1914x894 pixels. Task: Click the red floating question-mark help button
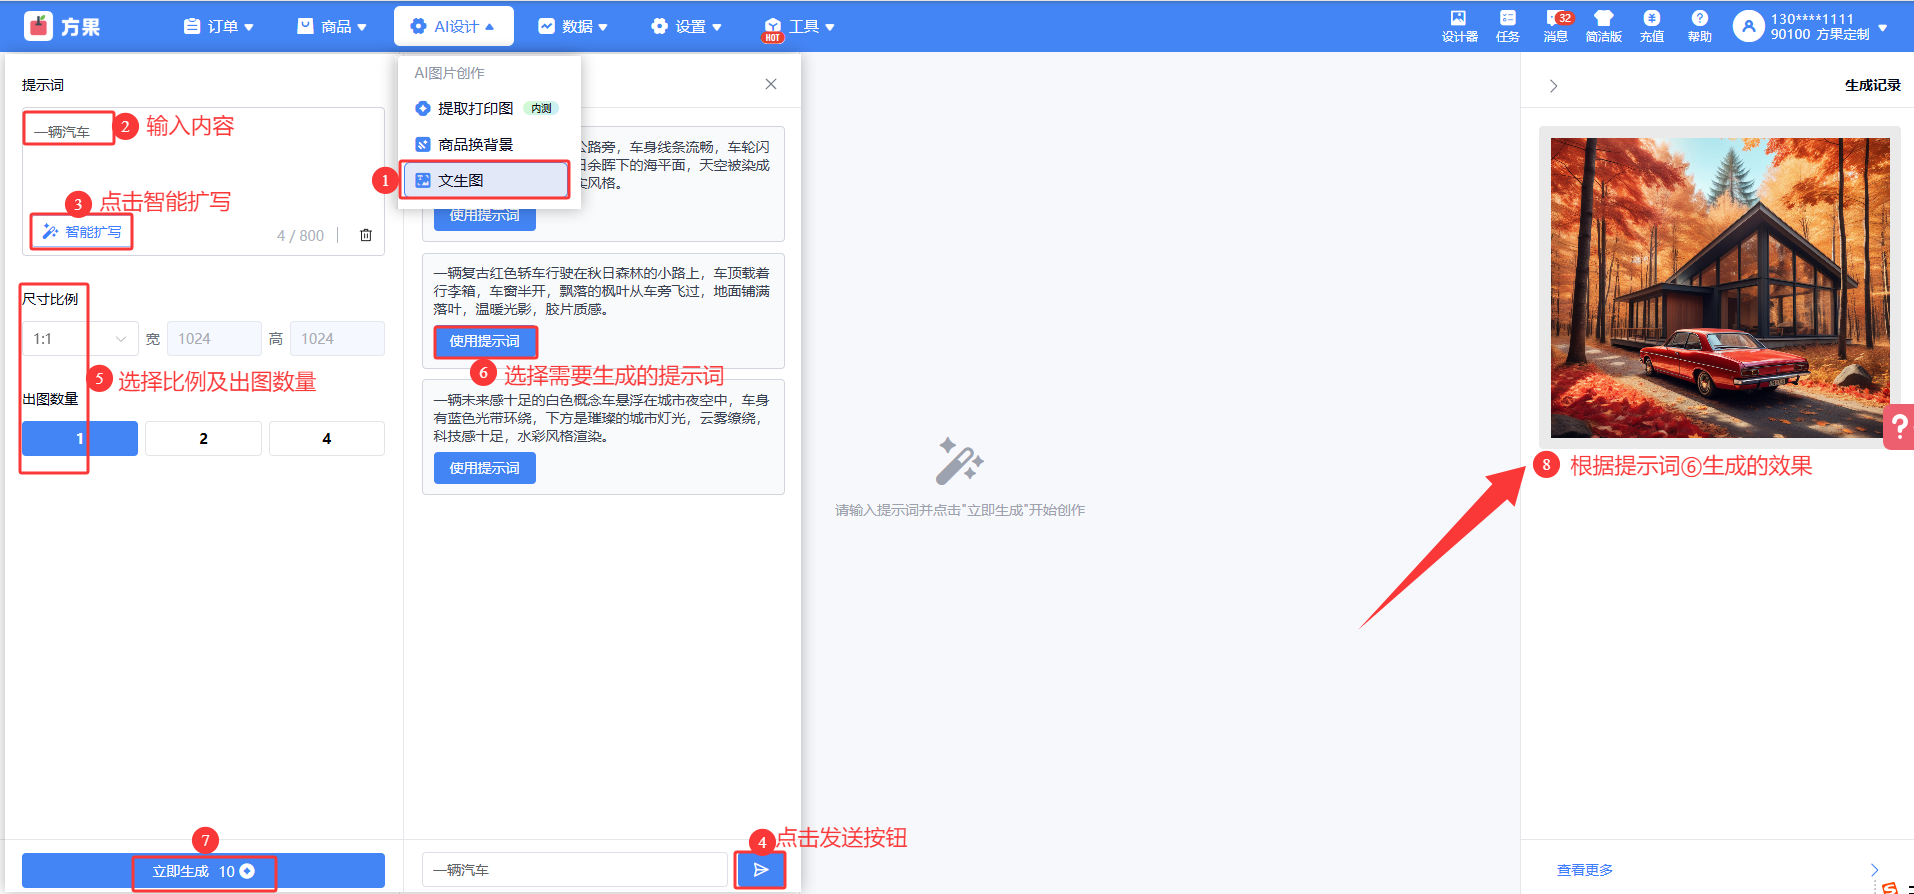pos(1898,427)
